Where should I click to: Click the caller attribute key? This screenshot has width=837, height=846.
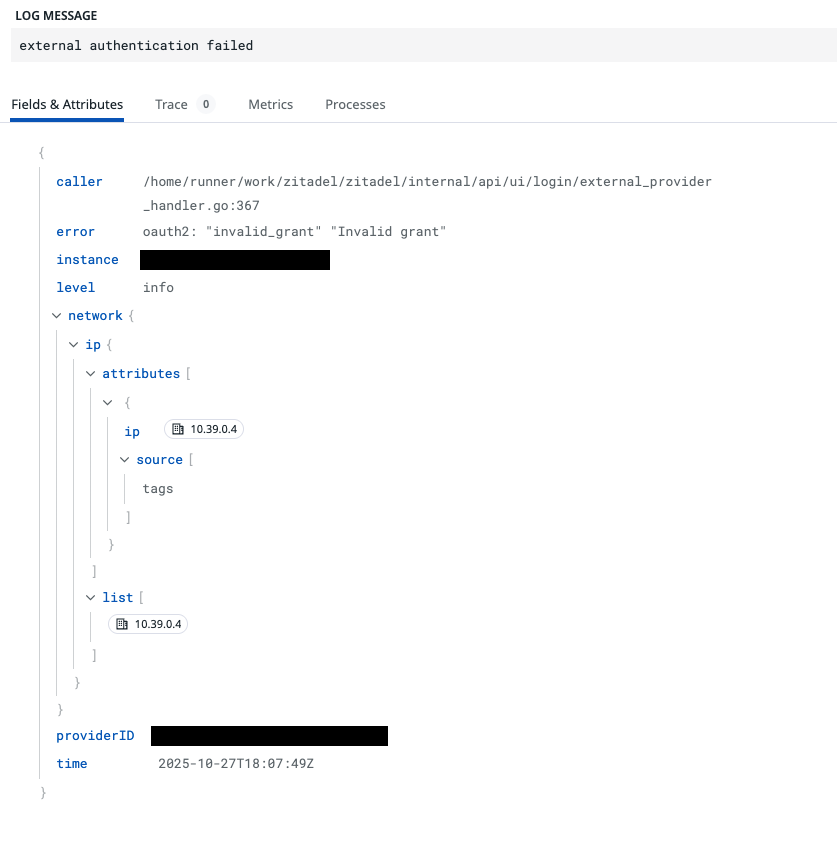[79, 182]
